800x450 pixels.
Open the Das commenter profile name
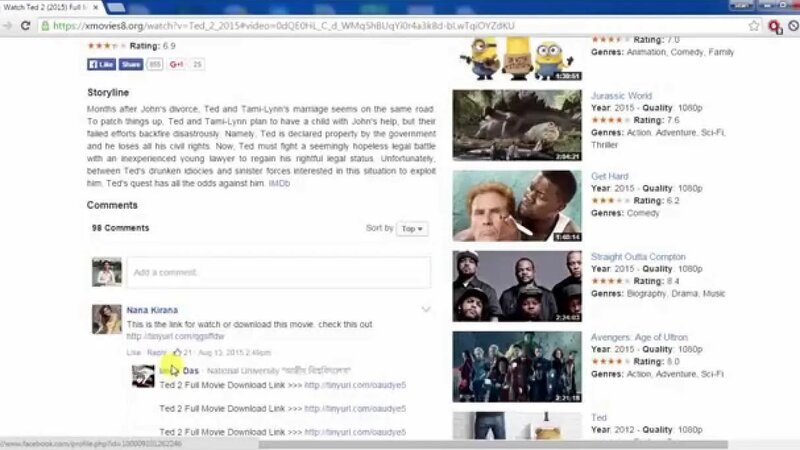point(179,370)
